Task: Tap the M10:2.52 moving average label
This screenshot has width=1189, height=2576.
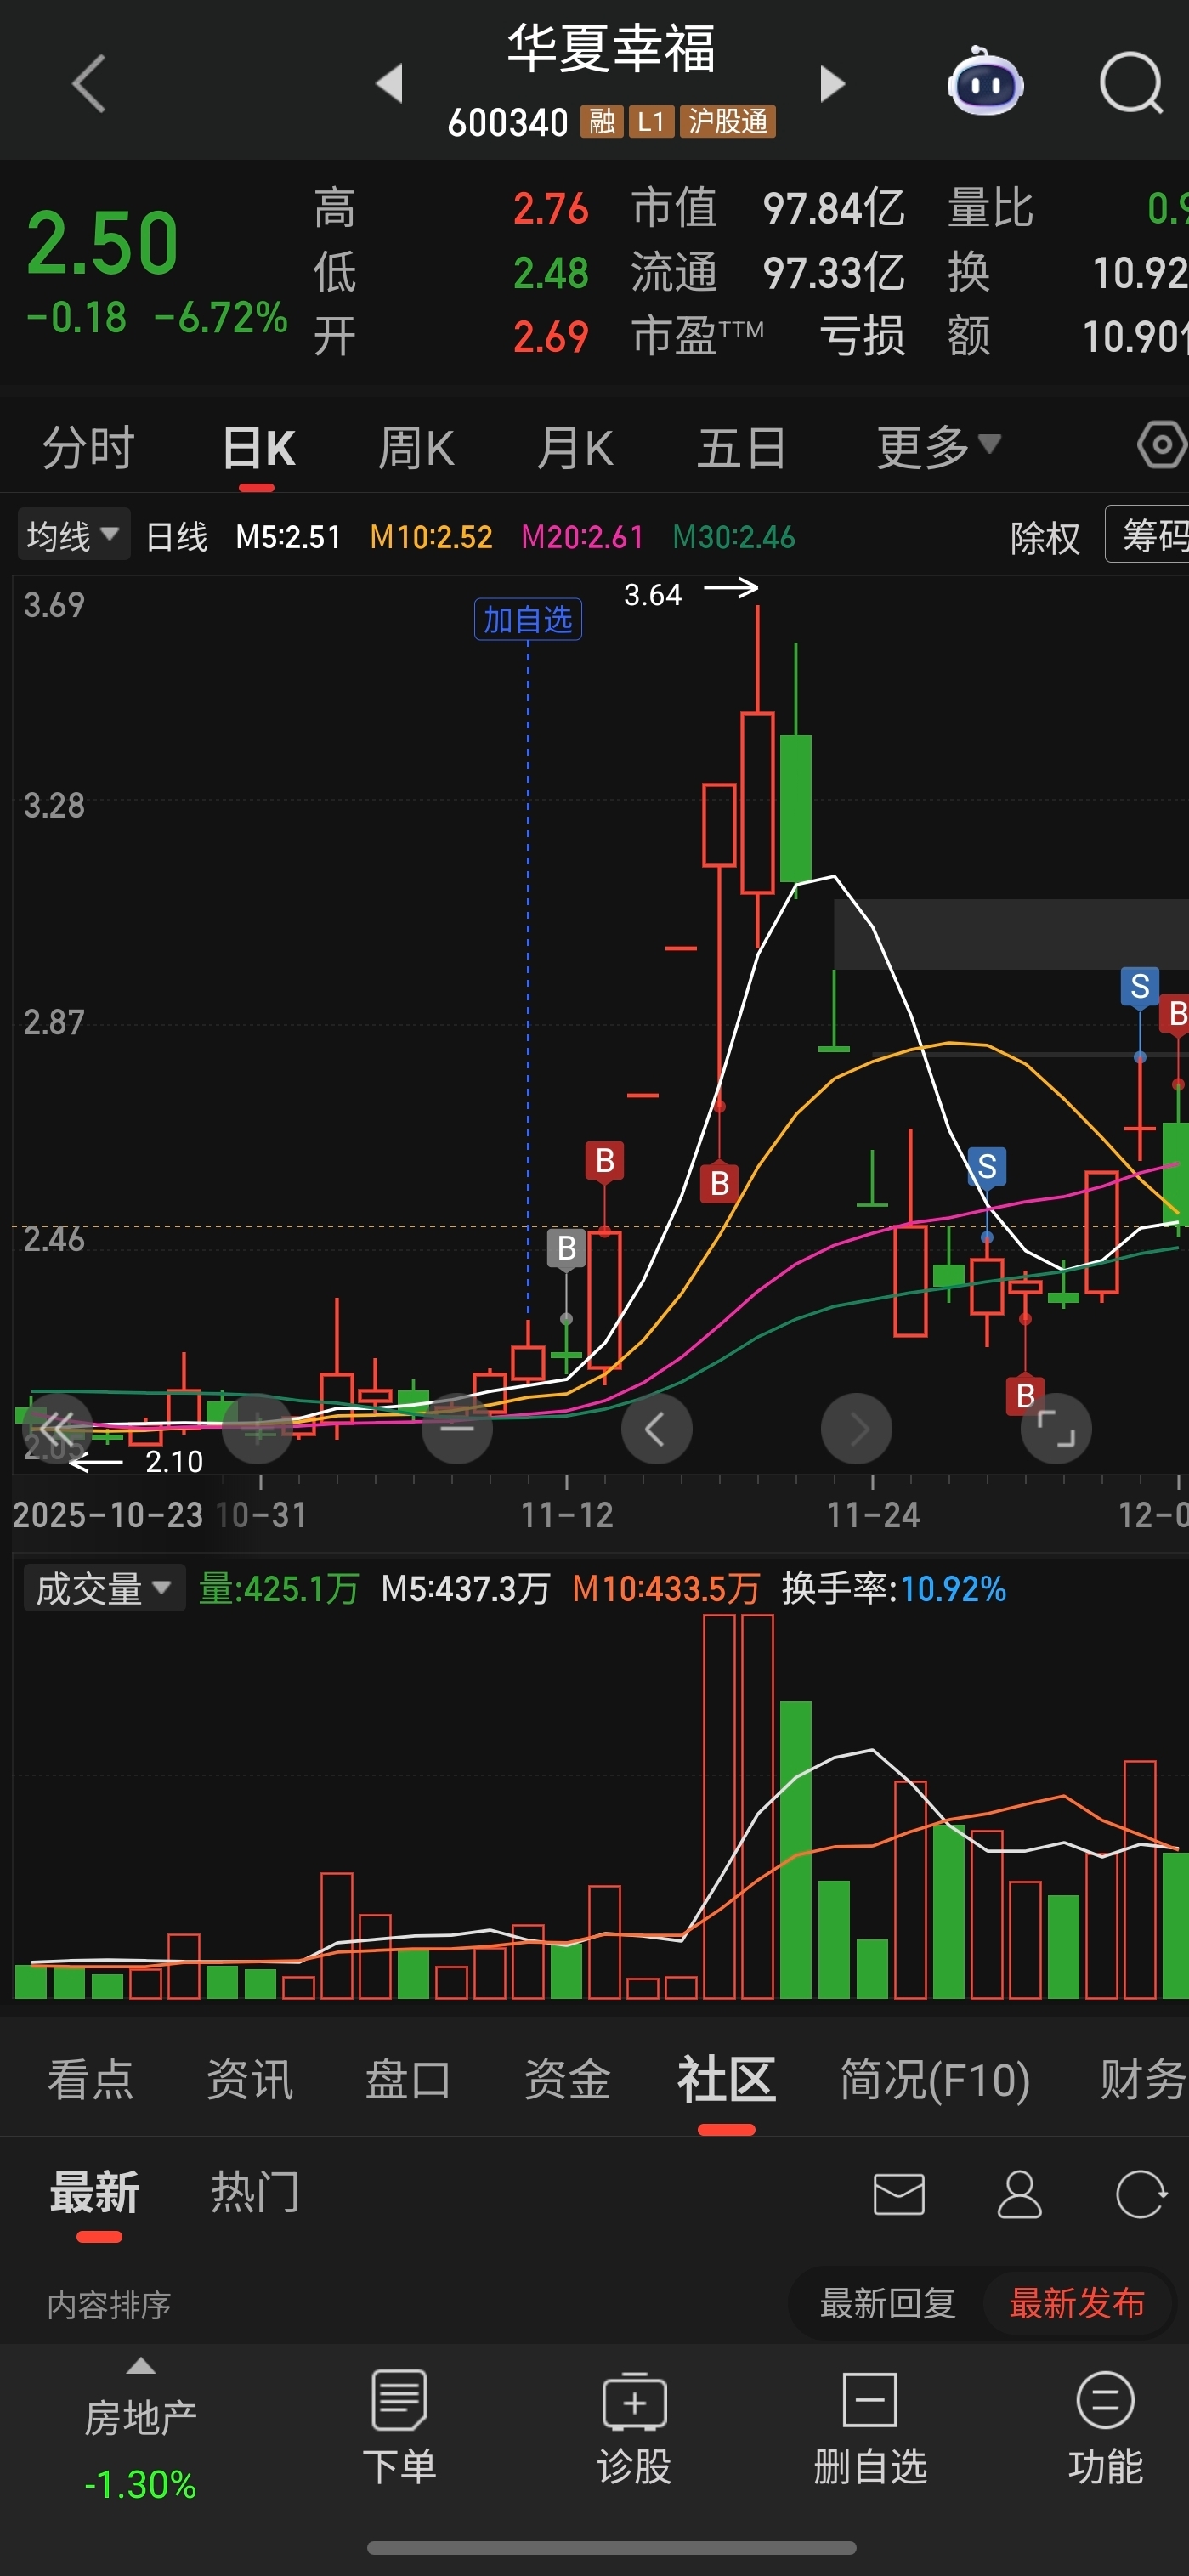Action: pyautogui.click(x=431, y=537)
